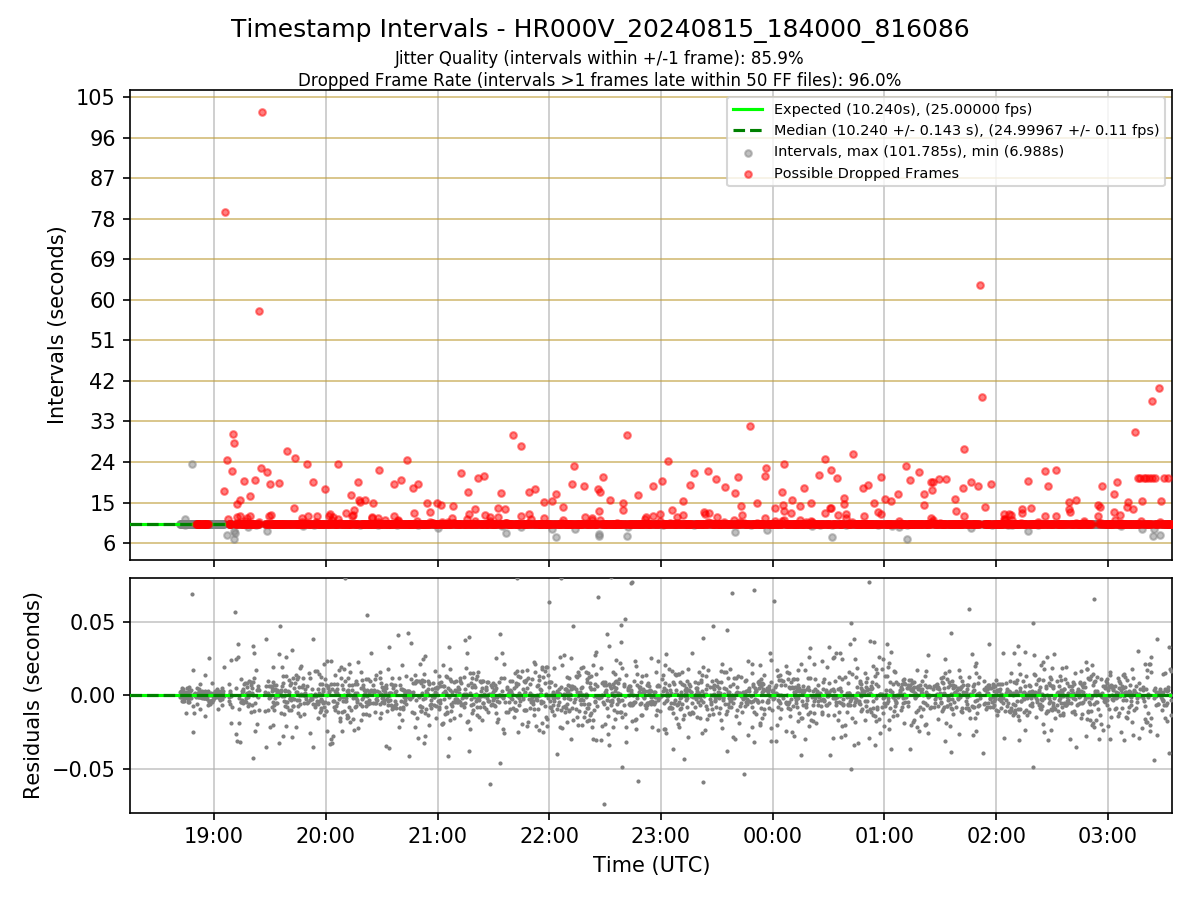Click the dashed dark green Median sample in legend
1200x900 pixels.
click(748, 130)
